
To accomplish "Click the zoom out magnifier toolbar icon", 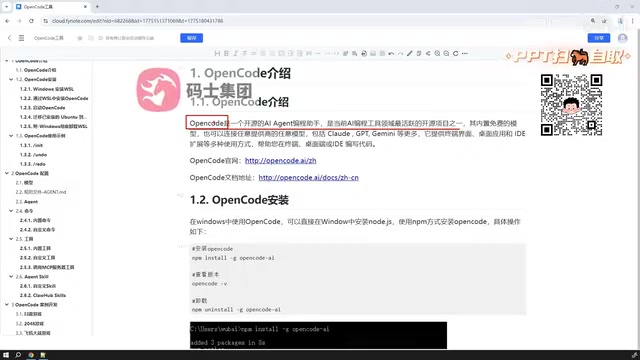I will (x=446, y=53).
